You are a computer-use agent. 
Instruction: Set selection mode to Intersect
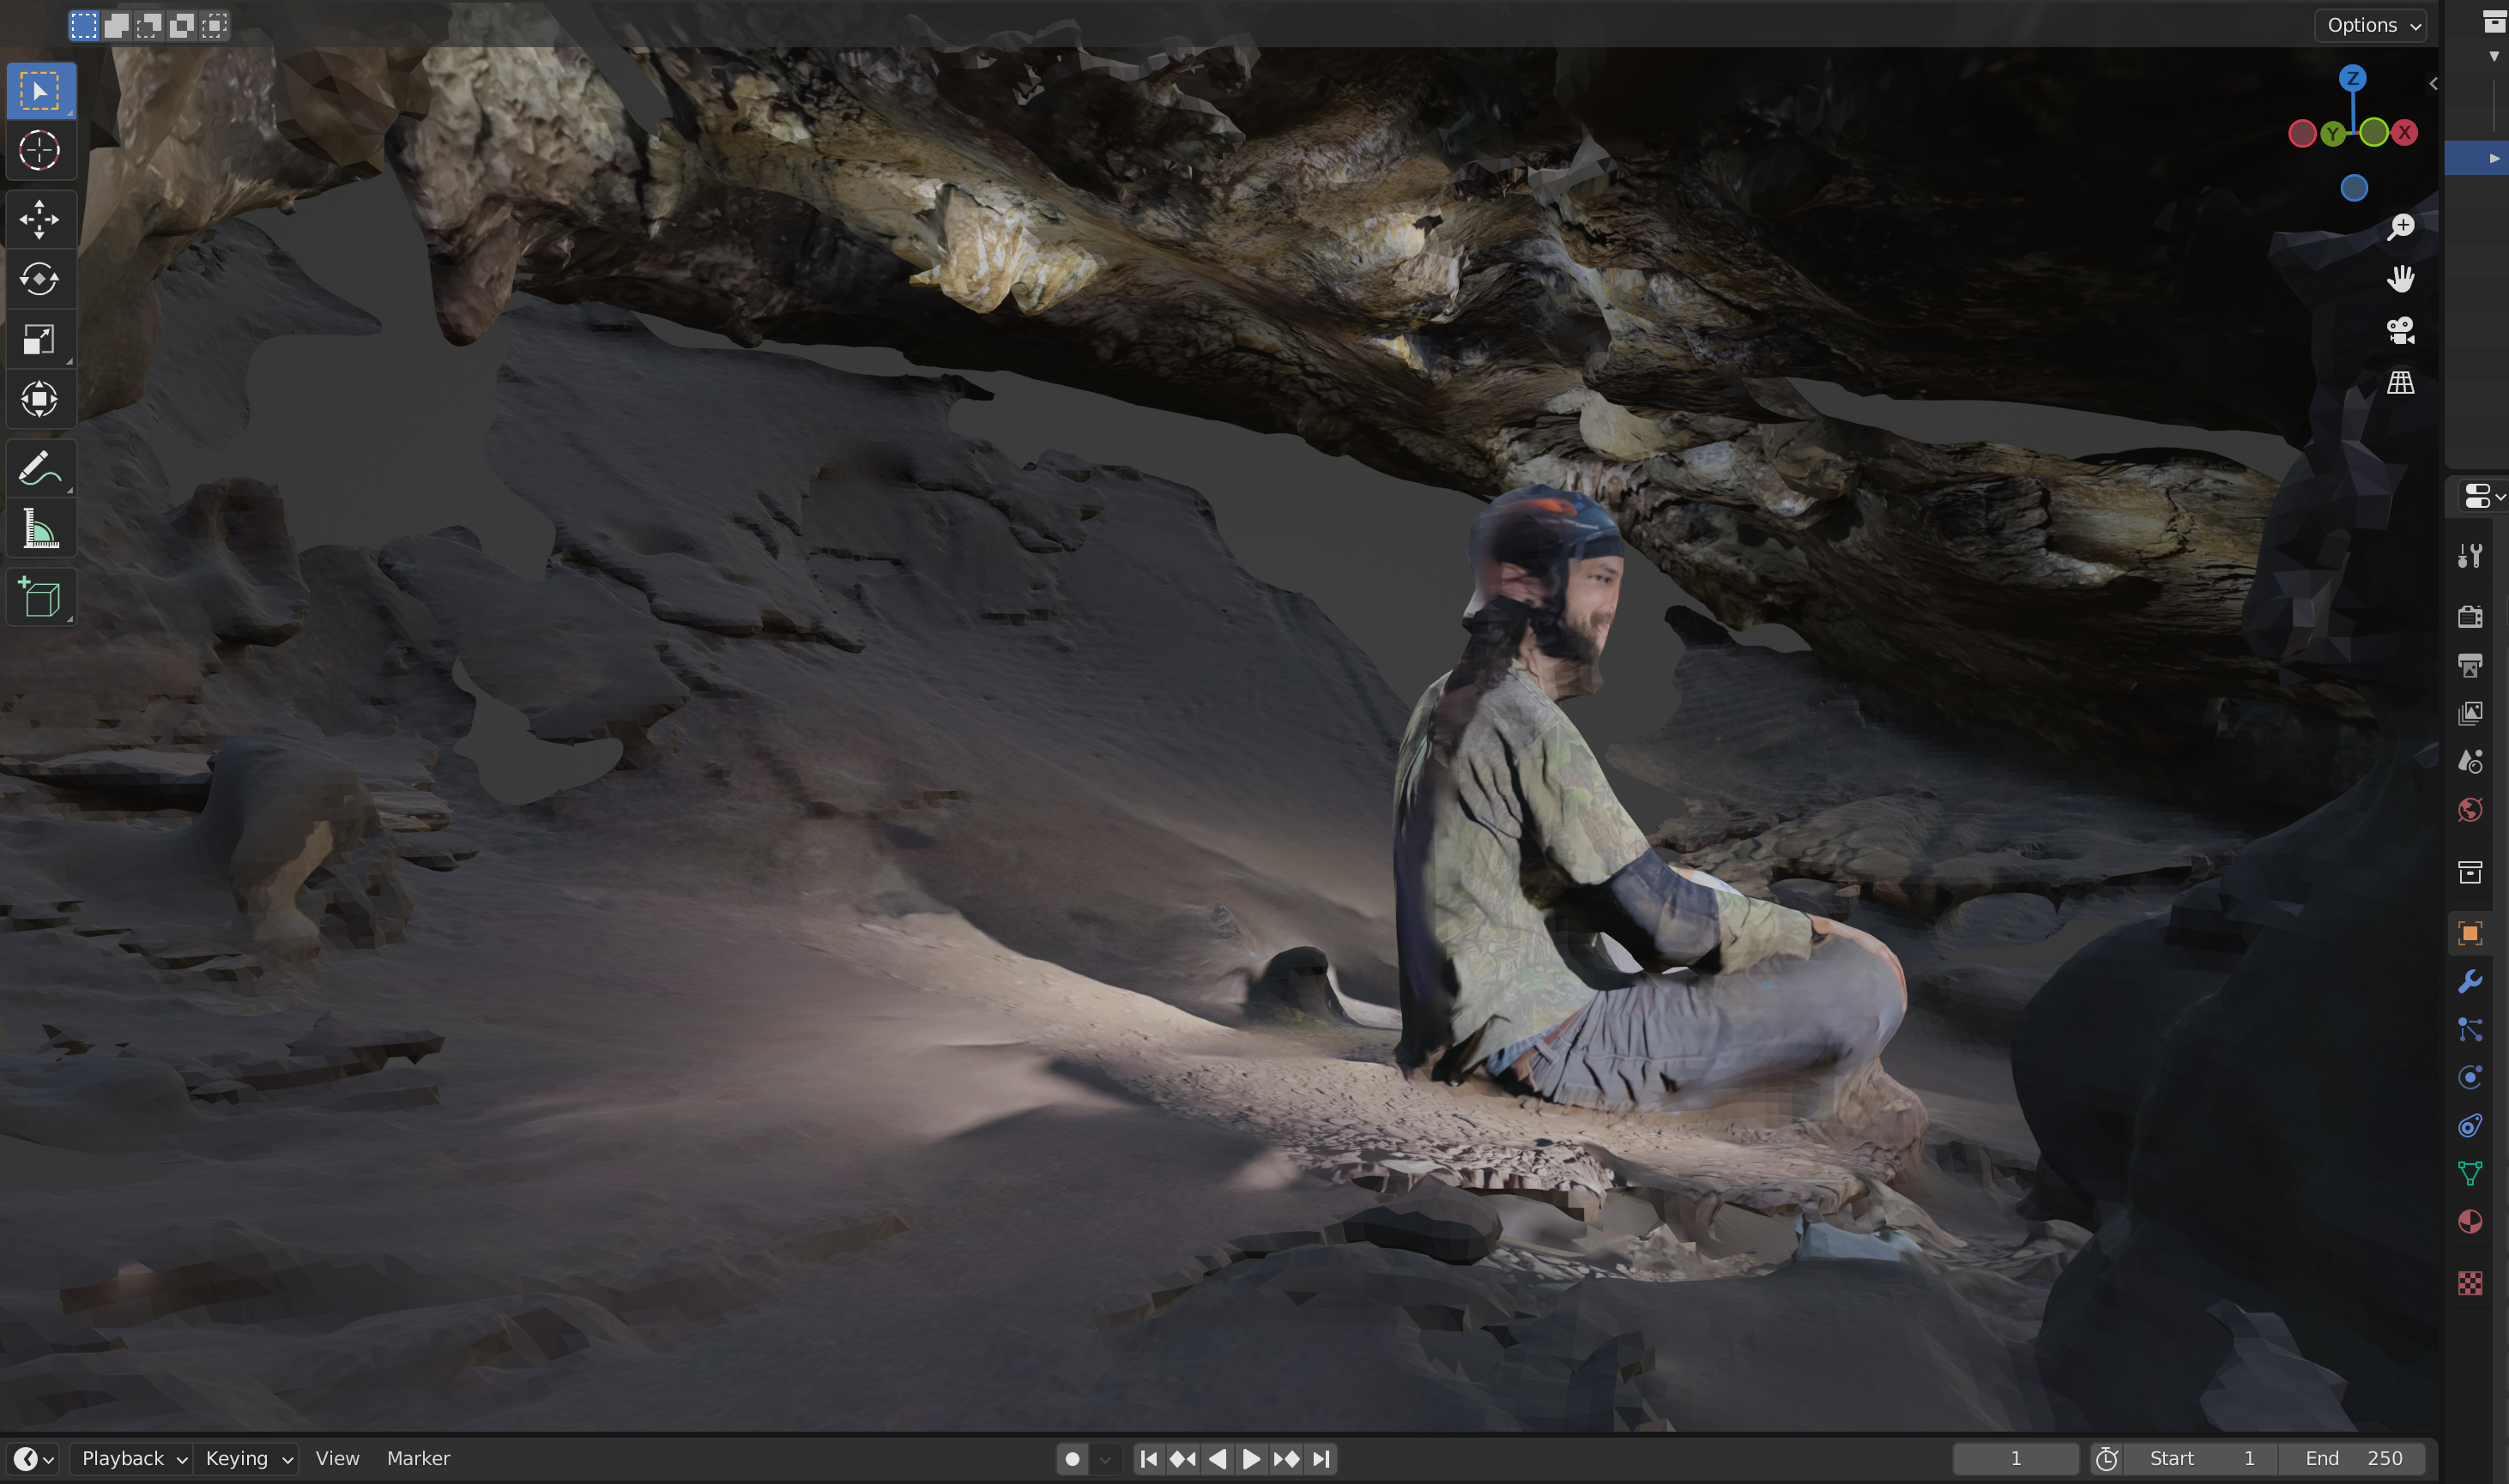[214, 25]
